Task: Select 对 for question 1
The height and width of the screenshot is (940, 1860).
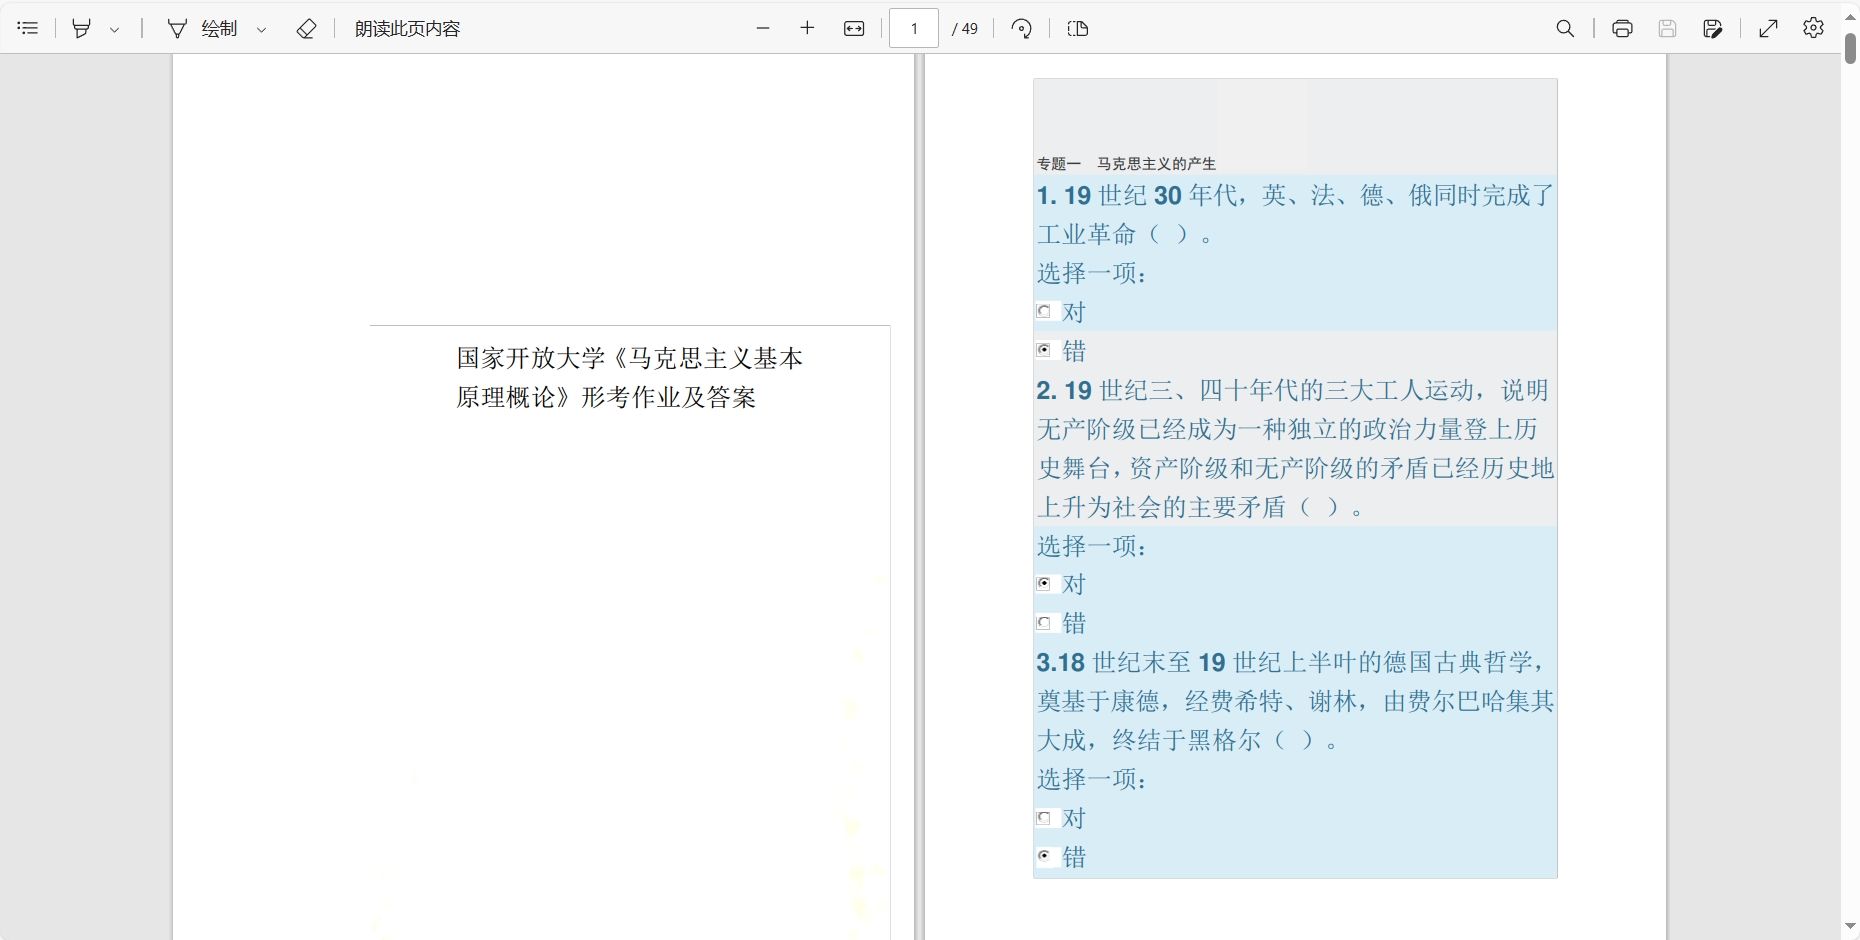Action: [x=1044, y=311]
